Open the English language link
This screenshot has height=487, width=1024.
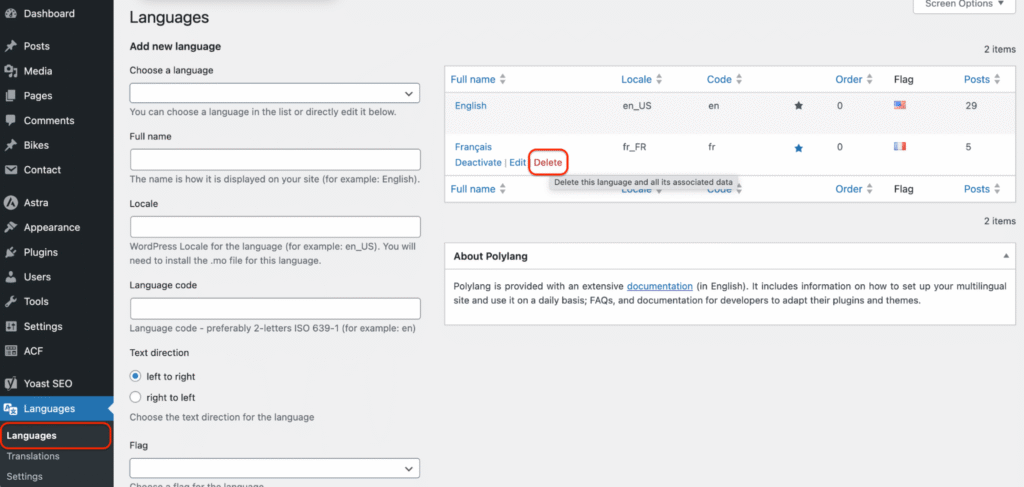click(470, 106)
